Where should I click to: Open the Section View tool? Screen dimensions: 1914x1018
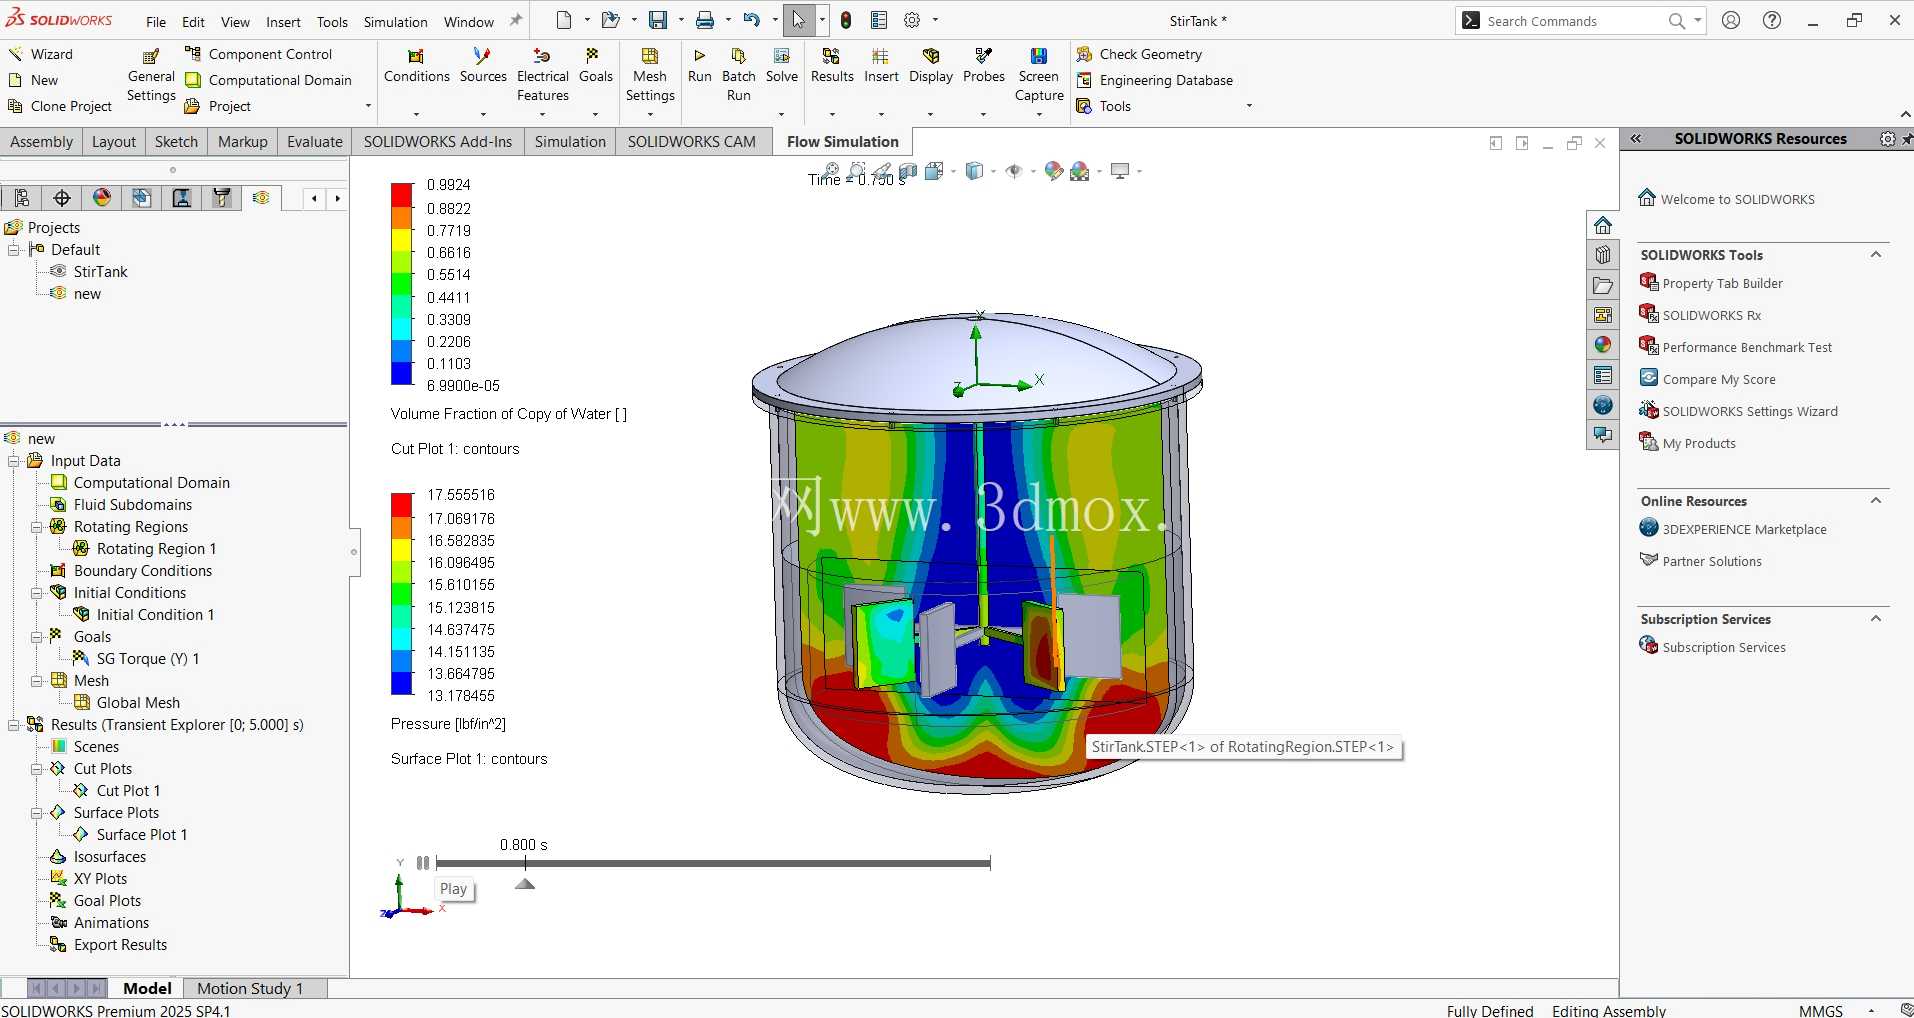[908, 171]
